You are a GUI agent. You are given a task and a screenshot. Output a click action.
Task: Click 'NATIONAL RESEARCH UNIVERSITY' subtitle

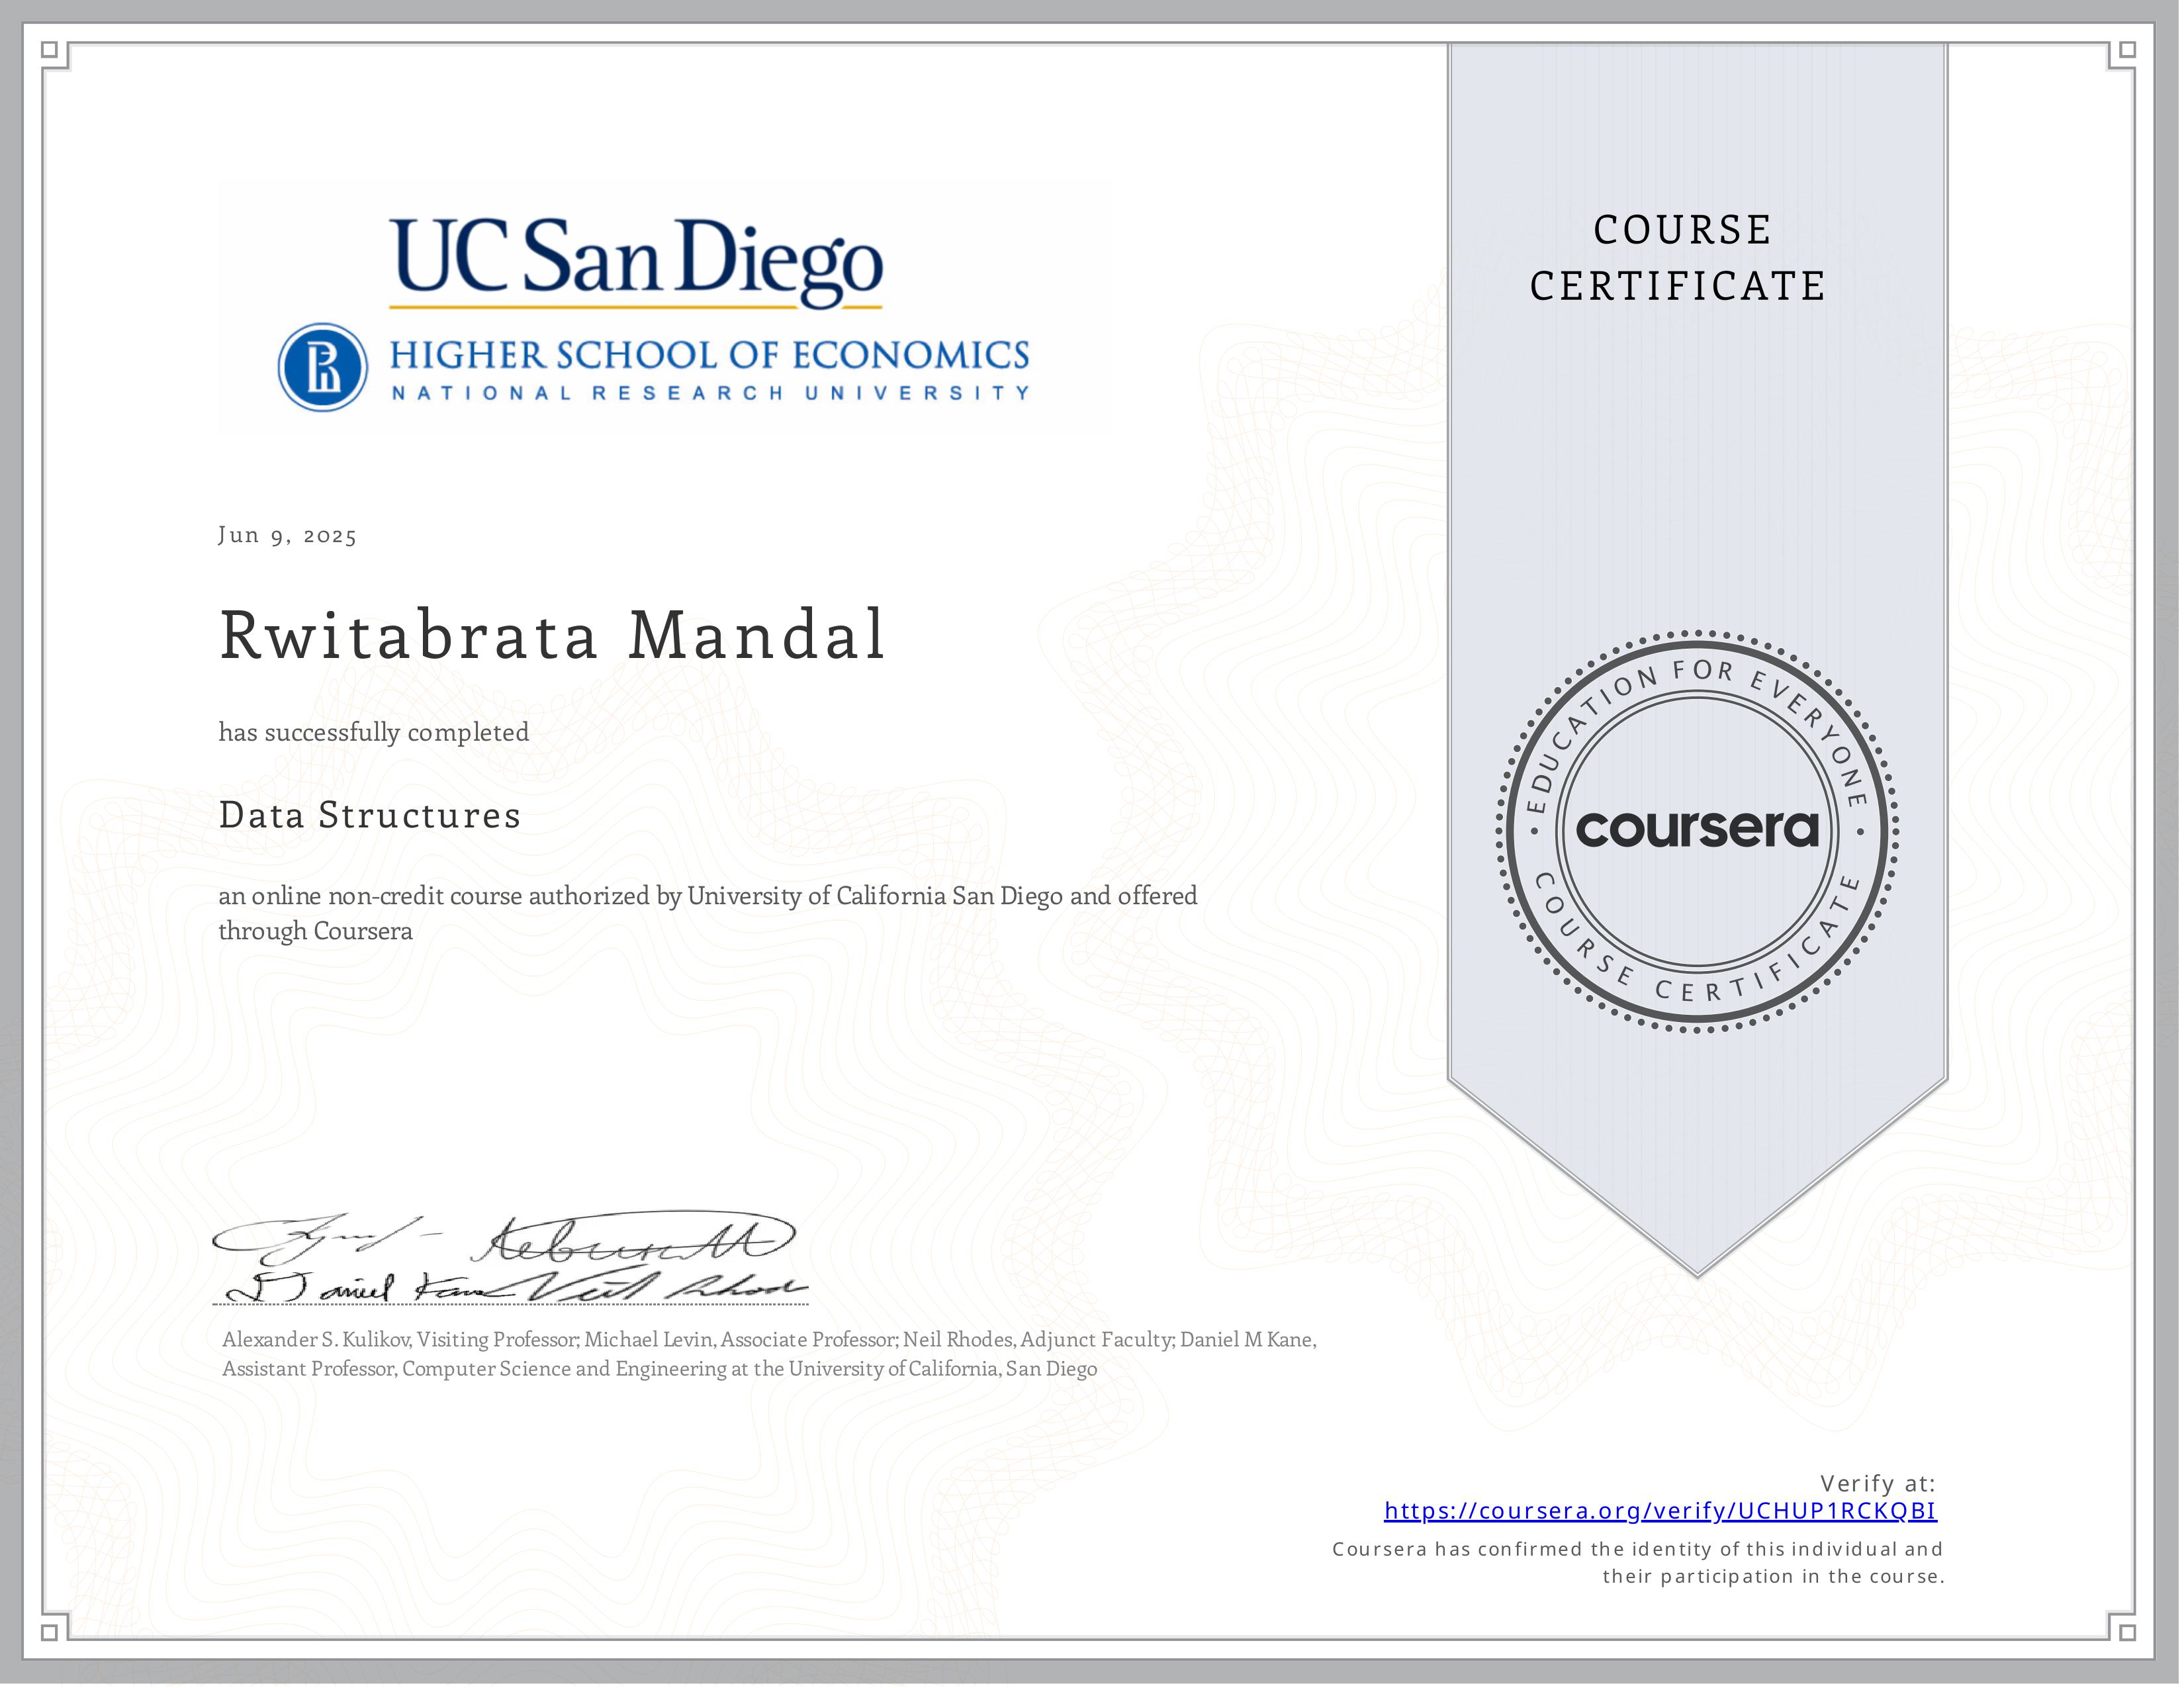pos(710,393)
